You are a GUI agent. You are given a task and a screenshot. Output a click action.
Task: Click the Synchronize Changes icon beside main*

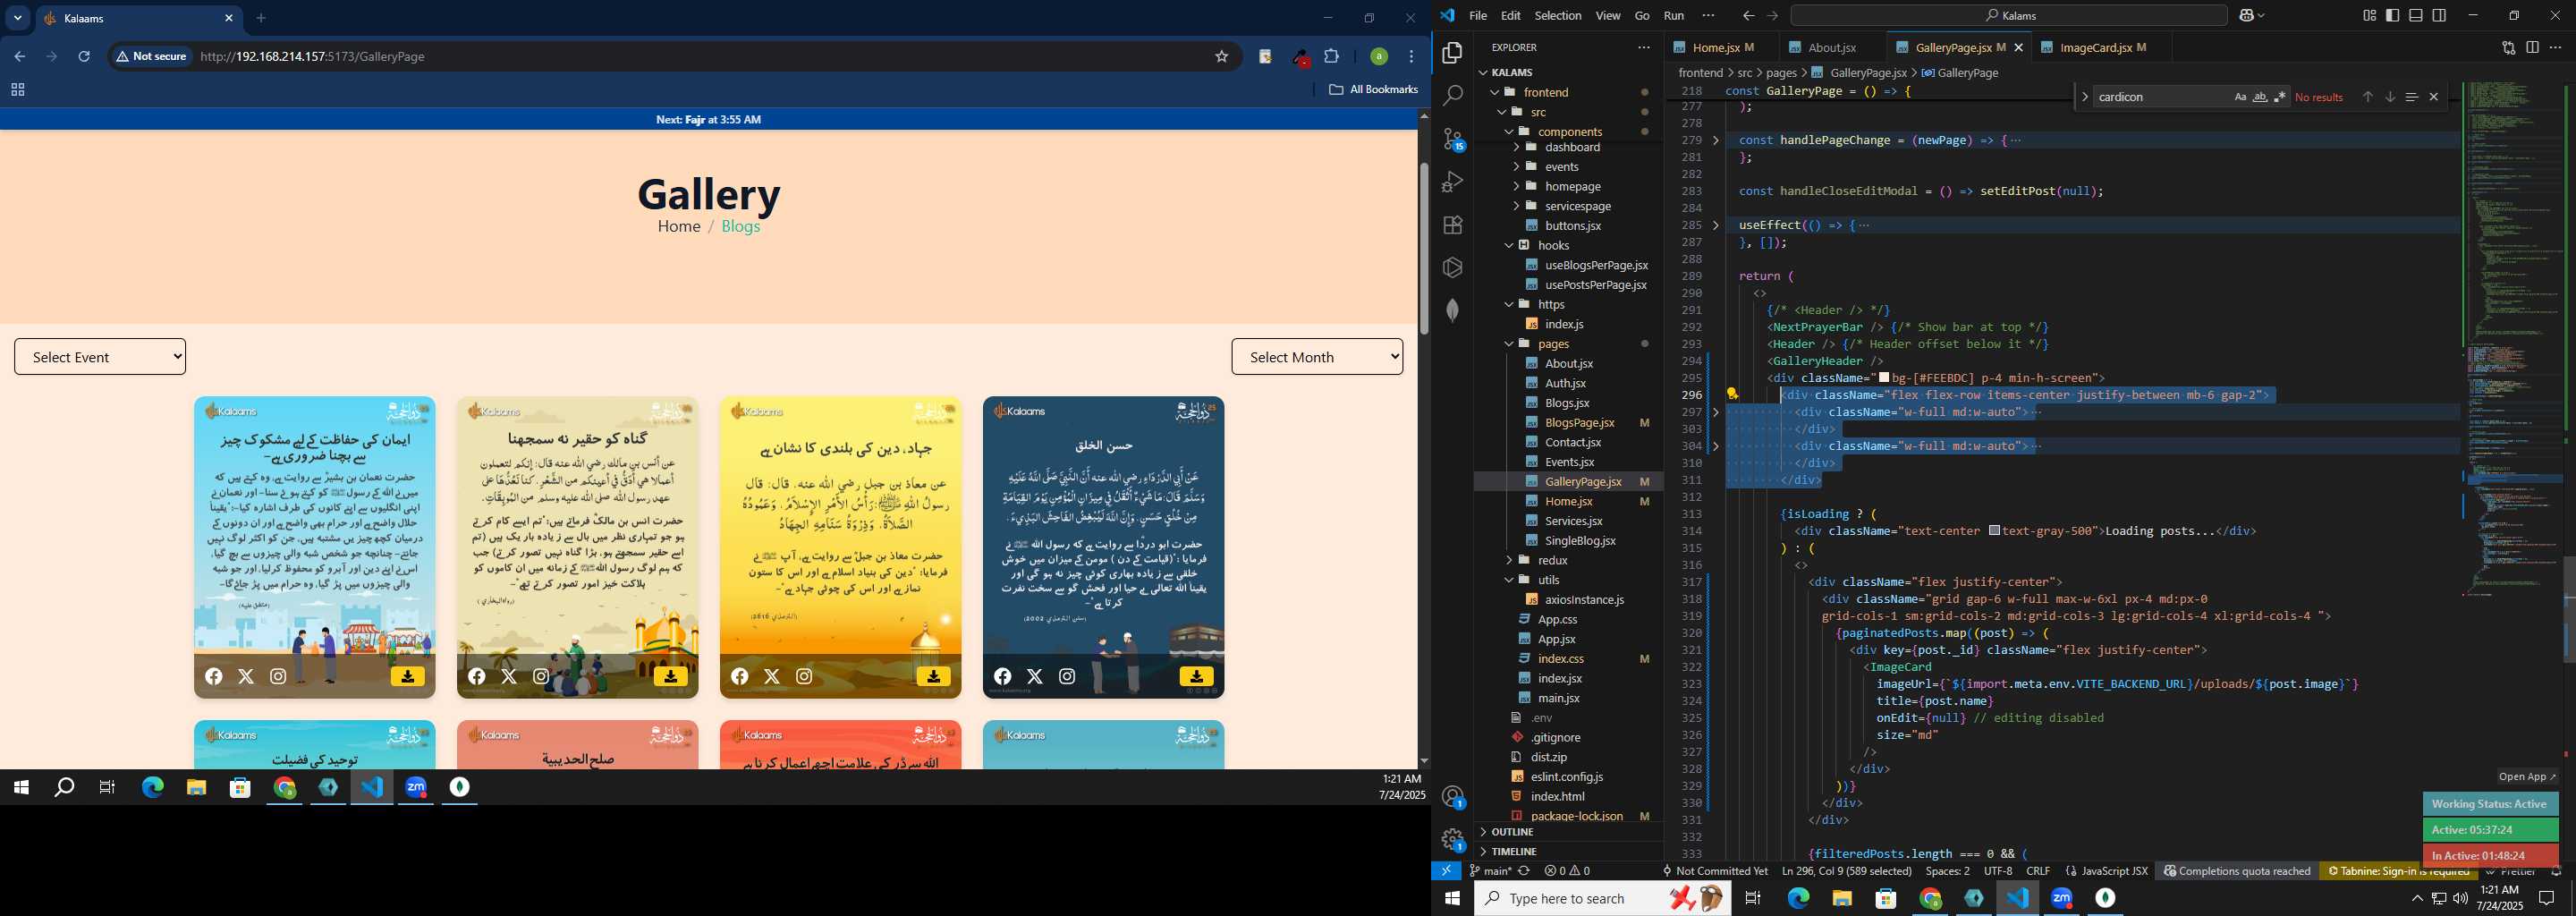pos(1524,871)
